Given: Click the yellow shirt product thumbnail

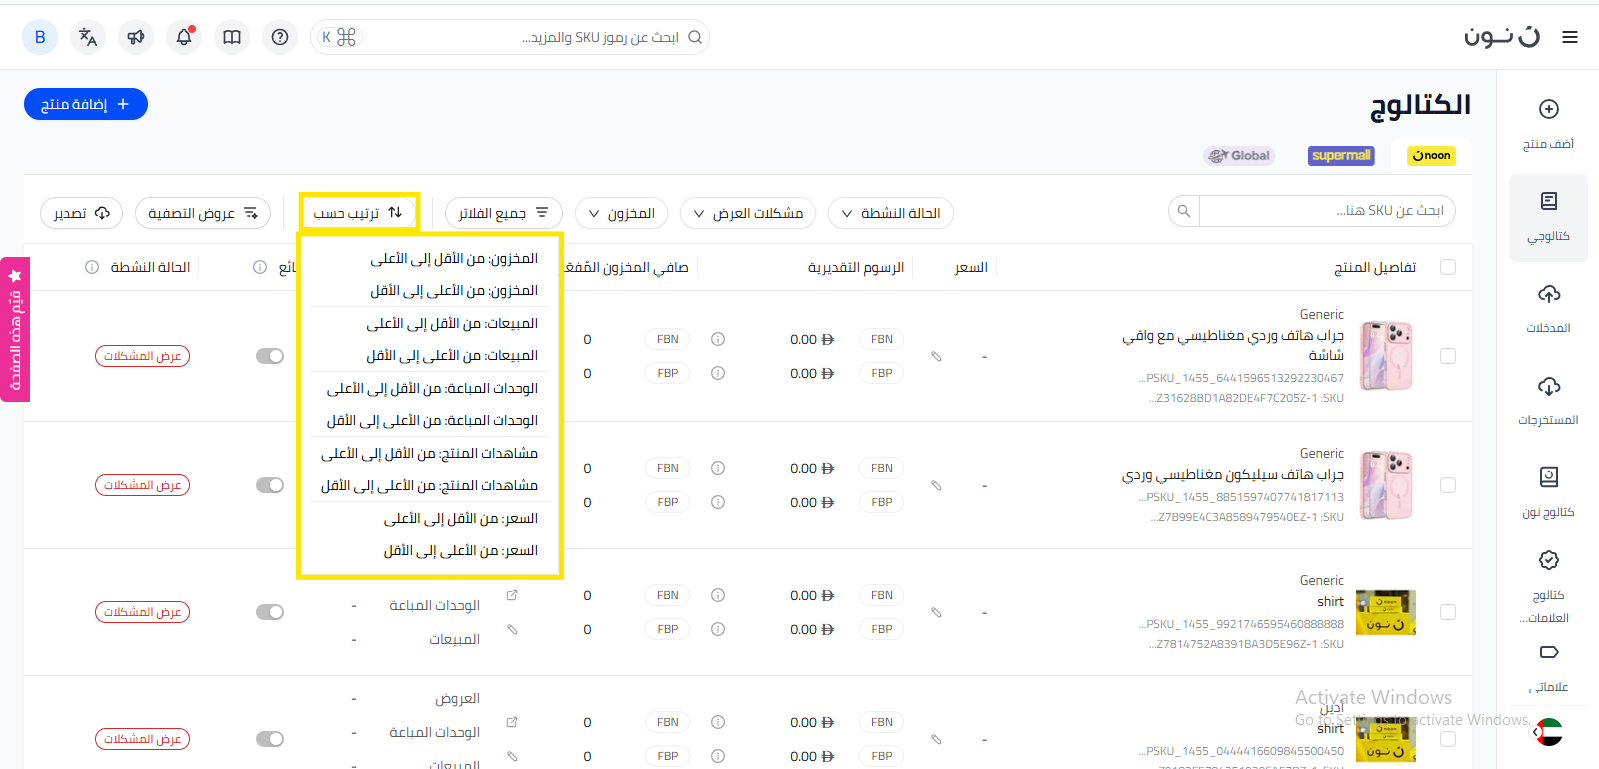Looking at the screenshot, I should (1385, 612).
